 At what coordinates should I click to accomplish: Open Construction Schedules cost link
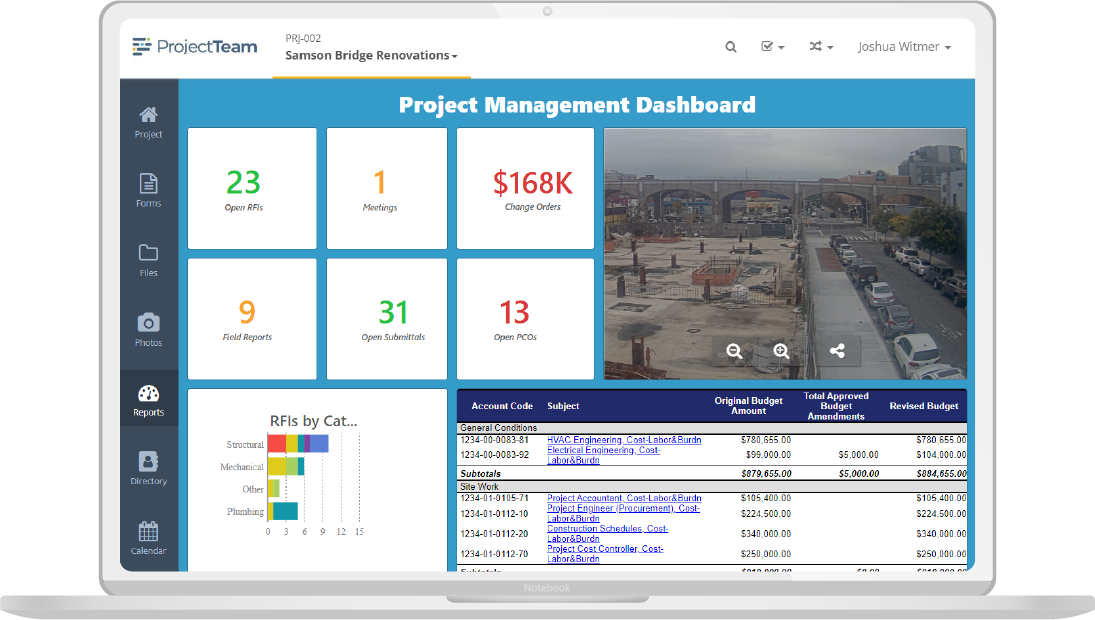point(607,533)
